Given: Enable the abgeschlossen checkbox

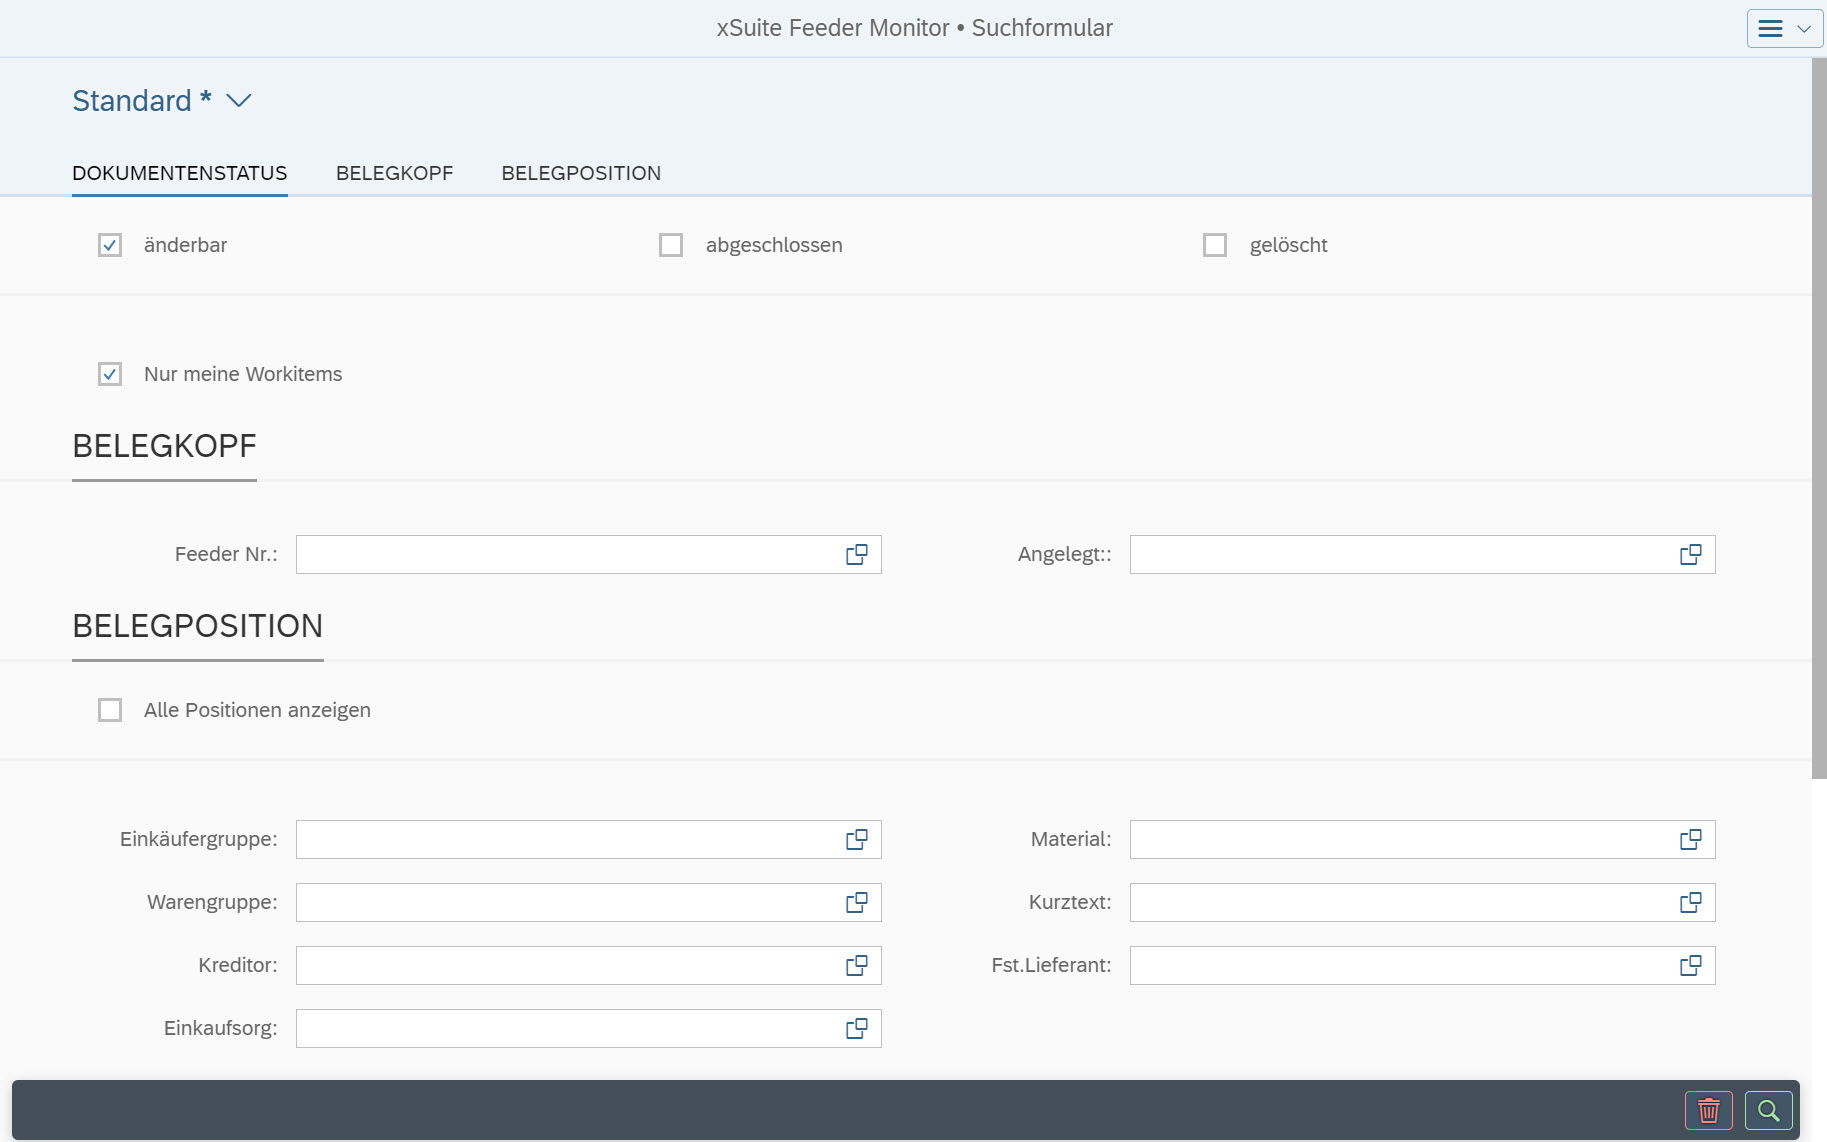Looking at the screenshot, I should pos(670,244).
